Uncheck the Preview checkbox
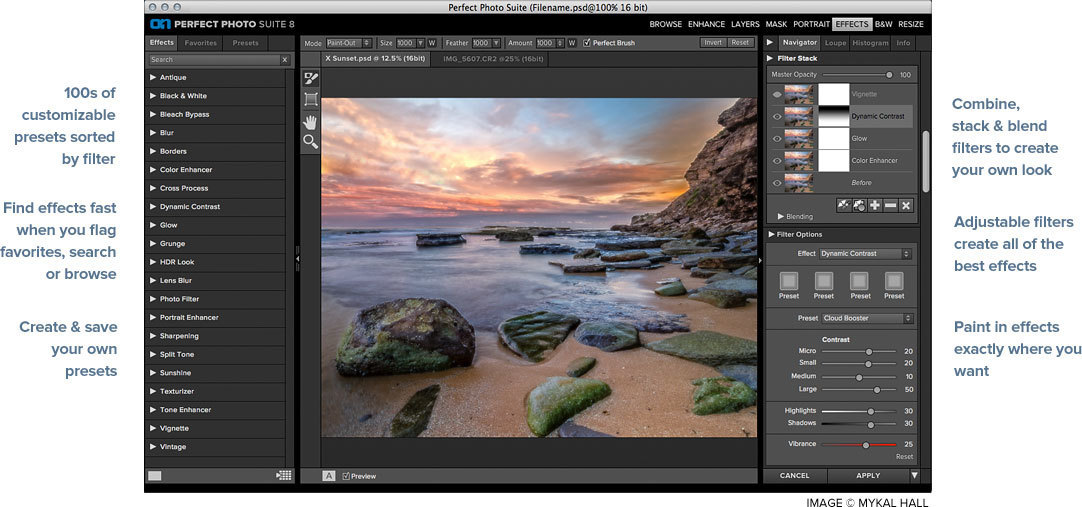The height and width of the screenshot is (507, 1082). (x=347, y=476)
